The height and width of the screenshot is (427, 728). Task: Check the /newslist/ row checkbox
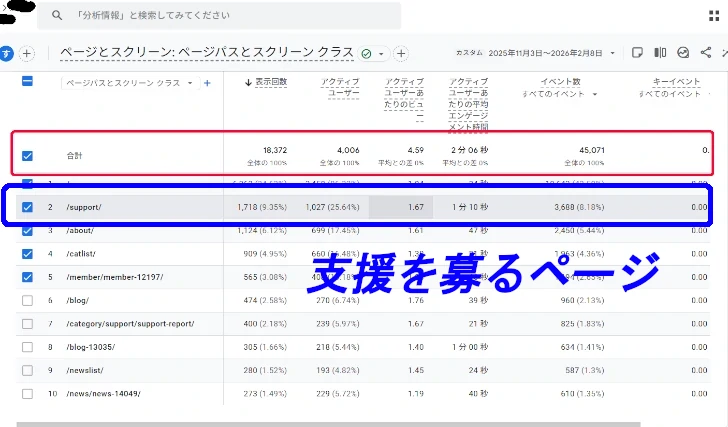click(27, 370)
